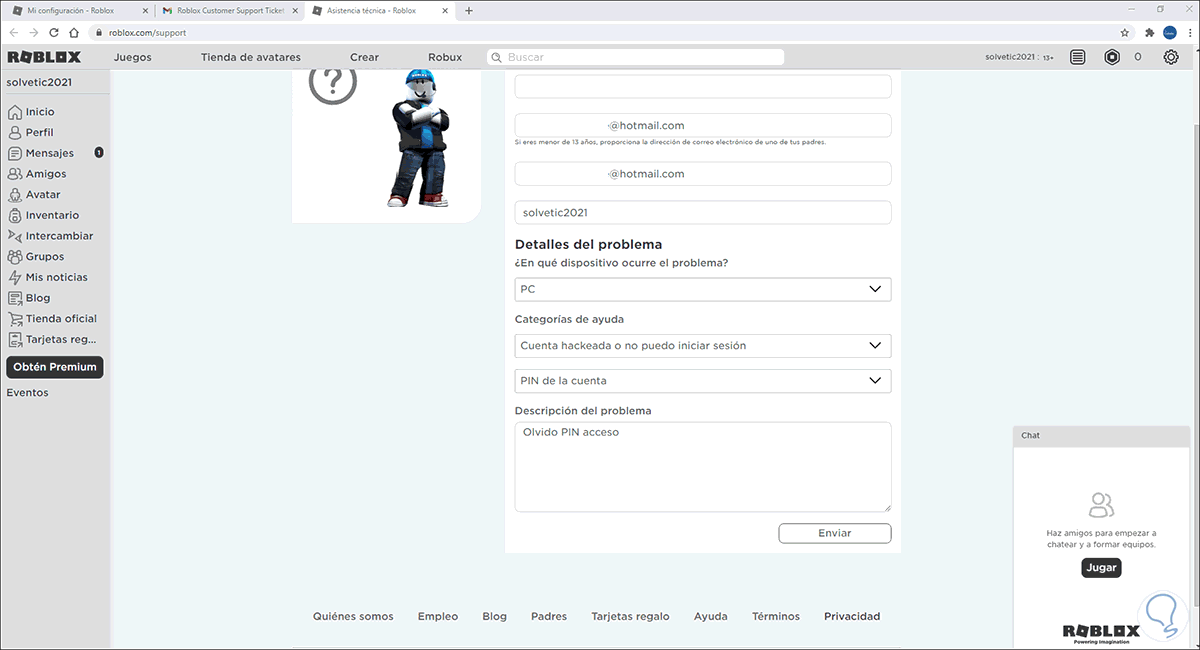Open browser extensions puzzle icon
This screenshot has height=650, width=1200.
tap(1149, 32)
